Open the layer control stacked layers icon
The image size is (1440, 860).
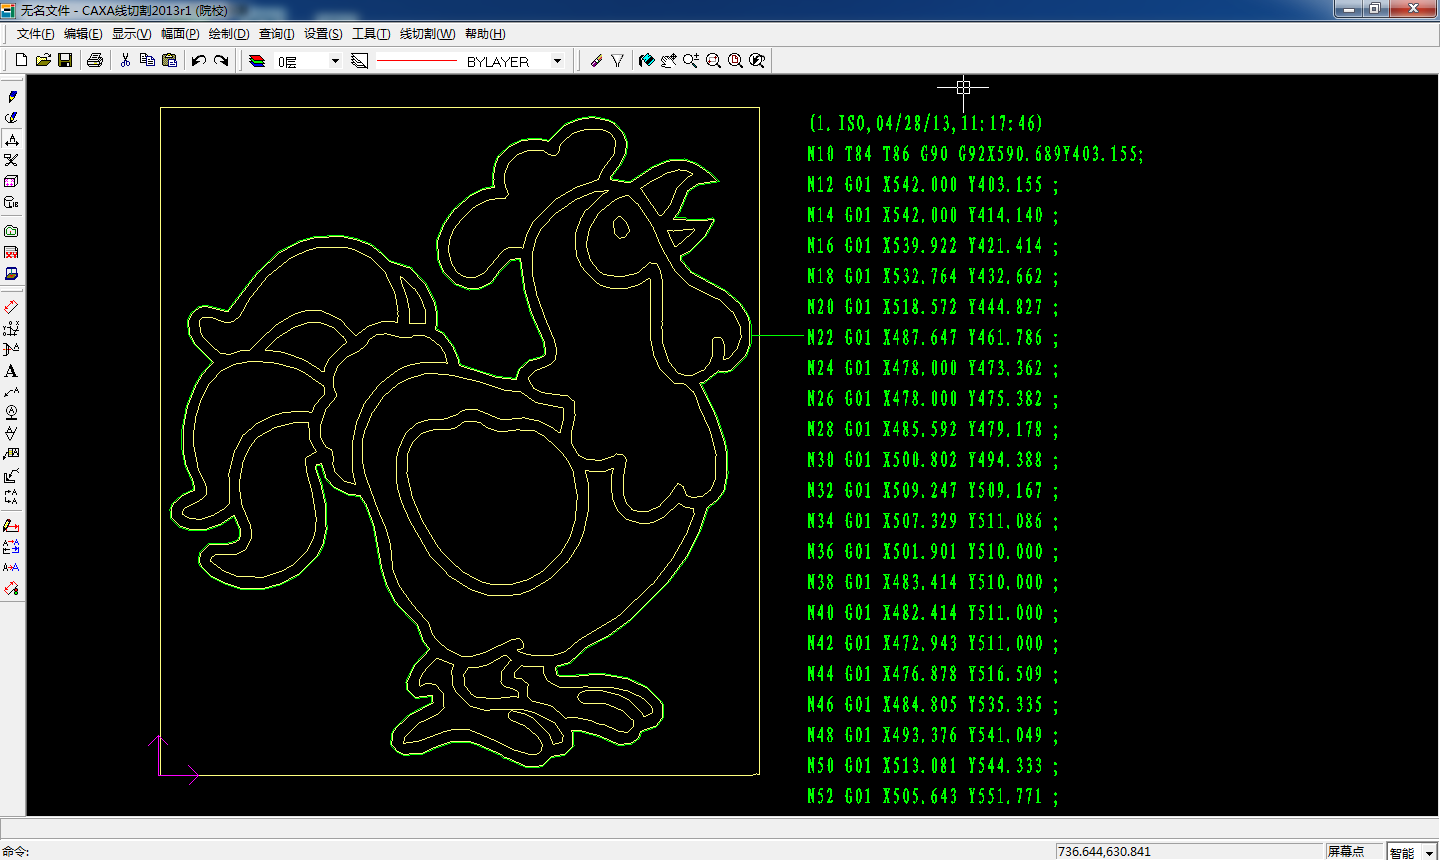click(x=257, y=61)
